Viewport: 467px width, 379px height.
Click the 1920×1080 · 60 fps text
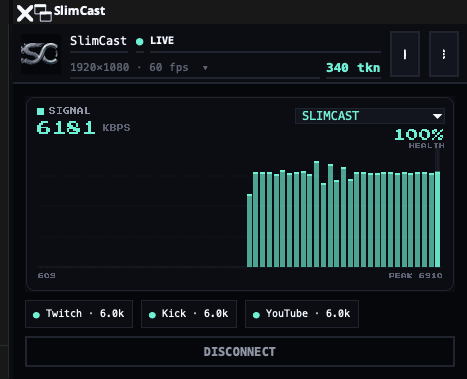129,68
